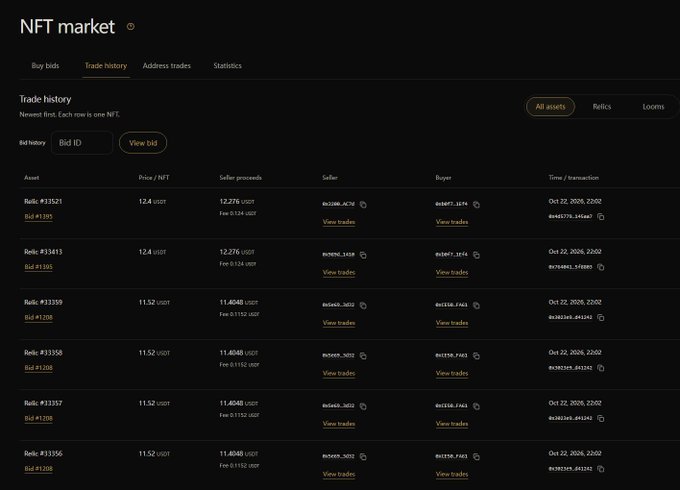Select the All assets filter
680x490 pixels.
click(550, 107)
